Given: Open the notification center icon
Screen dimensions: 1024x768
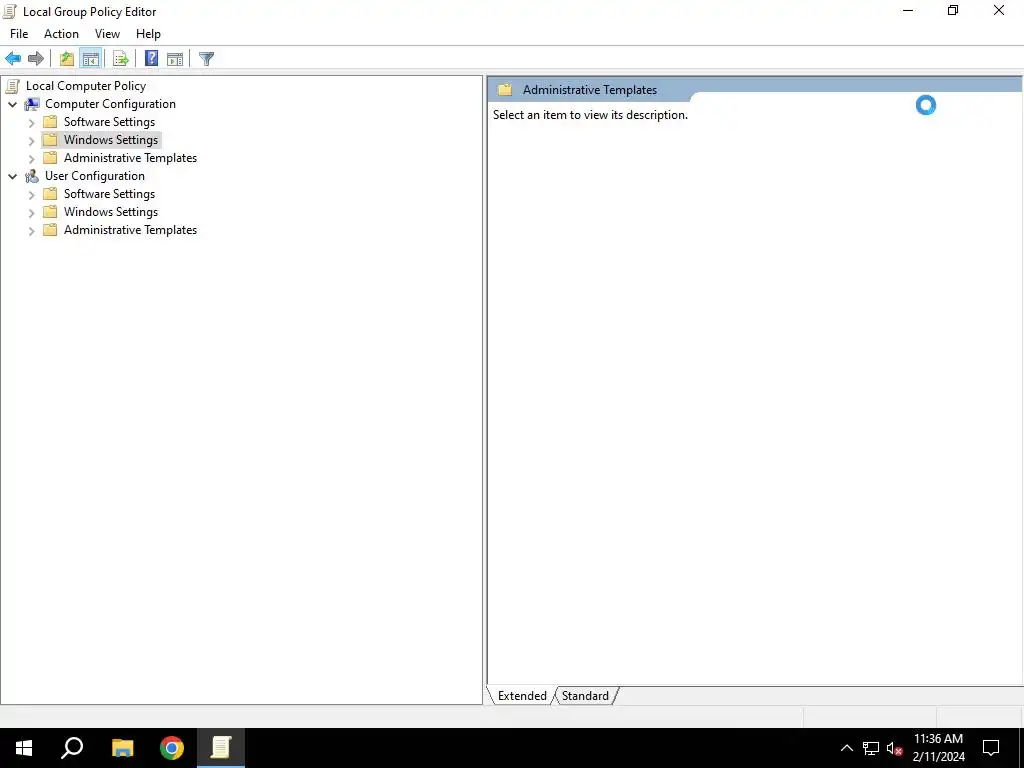Looking at the screenshot, I should pyautogui.click(x=991, y=748).
